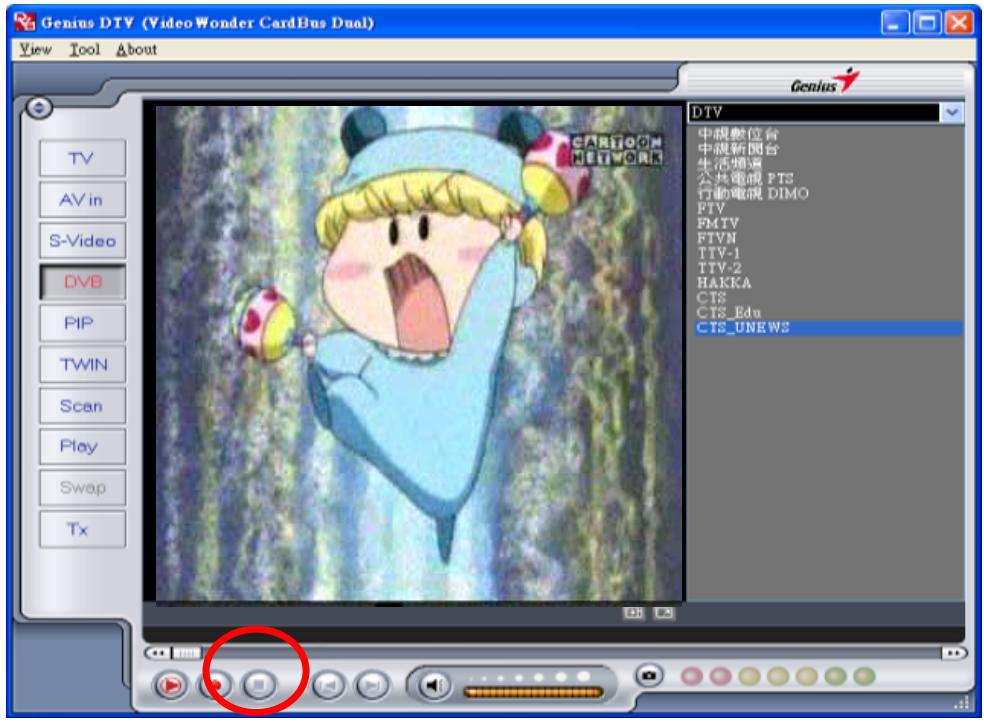
Task: Go to the previous channel button
Action: click(328, 685)
